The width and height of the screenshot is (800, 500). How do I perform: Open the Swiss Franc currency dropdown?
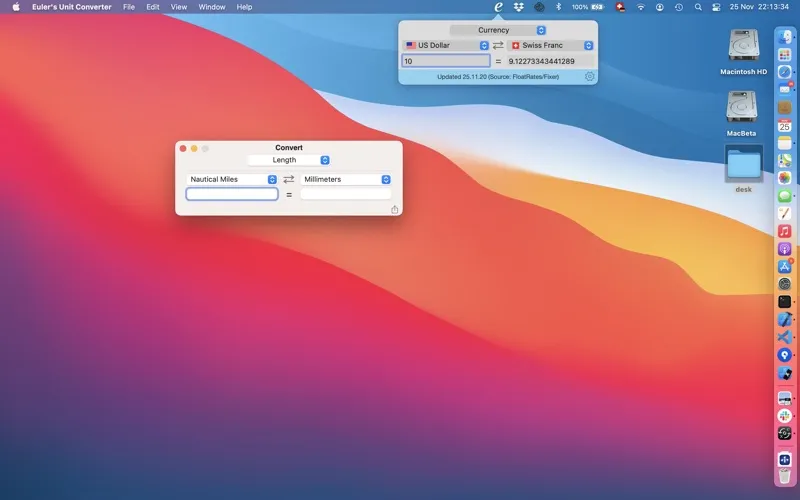(x=551, y=45)
